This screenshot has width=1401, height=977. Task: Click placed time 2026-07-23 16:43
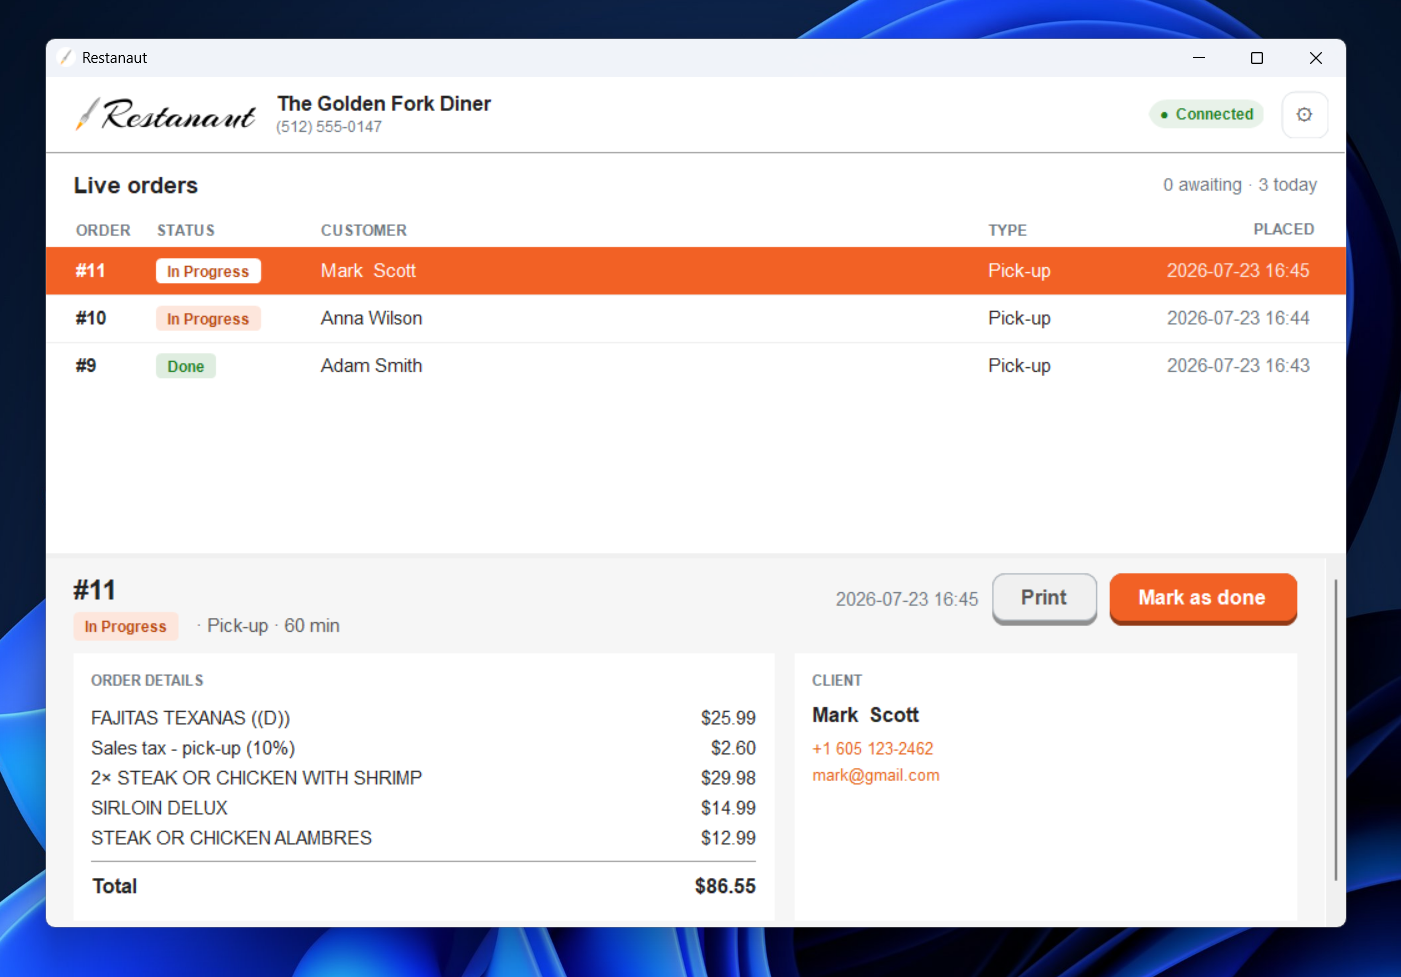point(1238,366)
